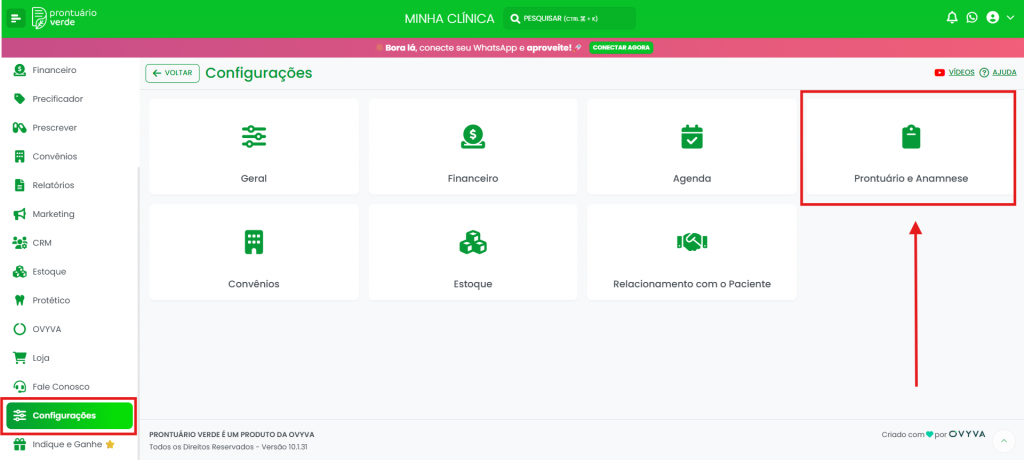Open the Financeiro settings card
1024x460 pixels.
coord(473,147)
